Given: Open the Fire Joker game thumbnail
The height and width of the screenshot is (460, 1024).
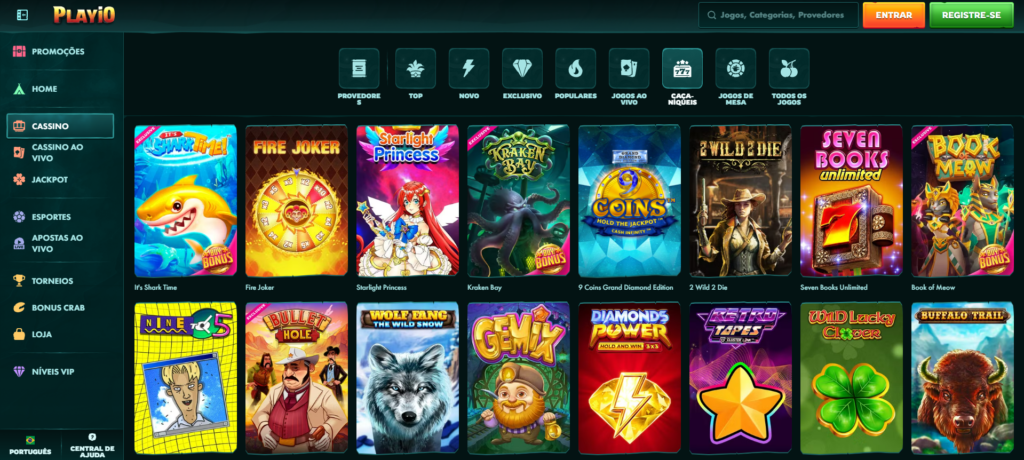Looking at the screenshot, I should 296,201.
